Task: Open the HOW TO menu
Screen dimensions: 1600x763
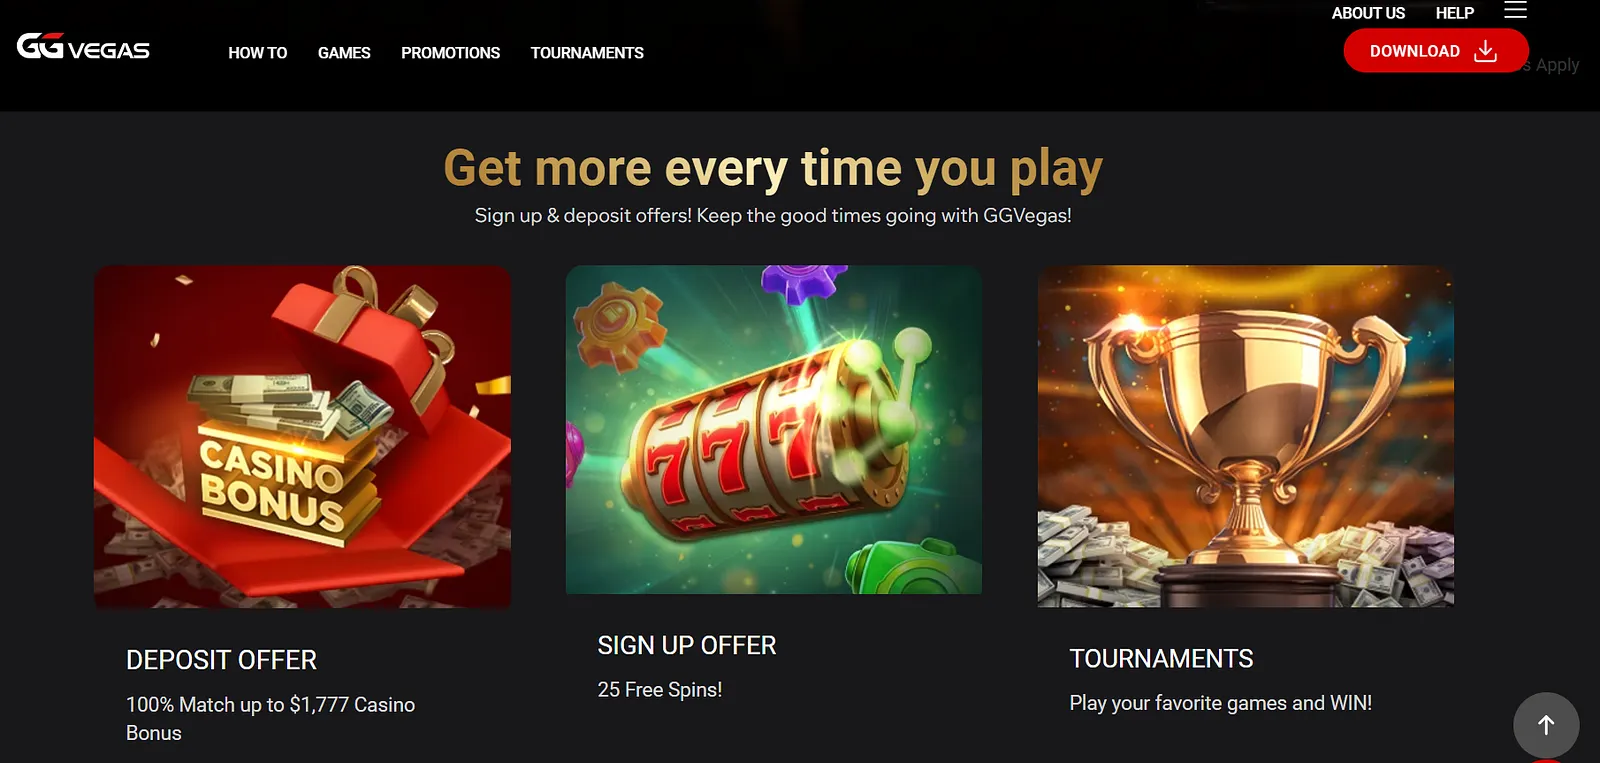Action: click(x=257, y=53)
